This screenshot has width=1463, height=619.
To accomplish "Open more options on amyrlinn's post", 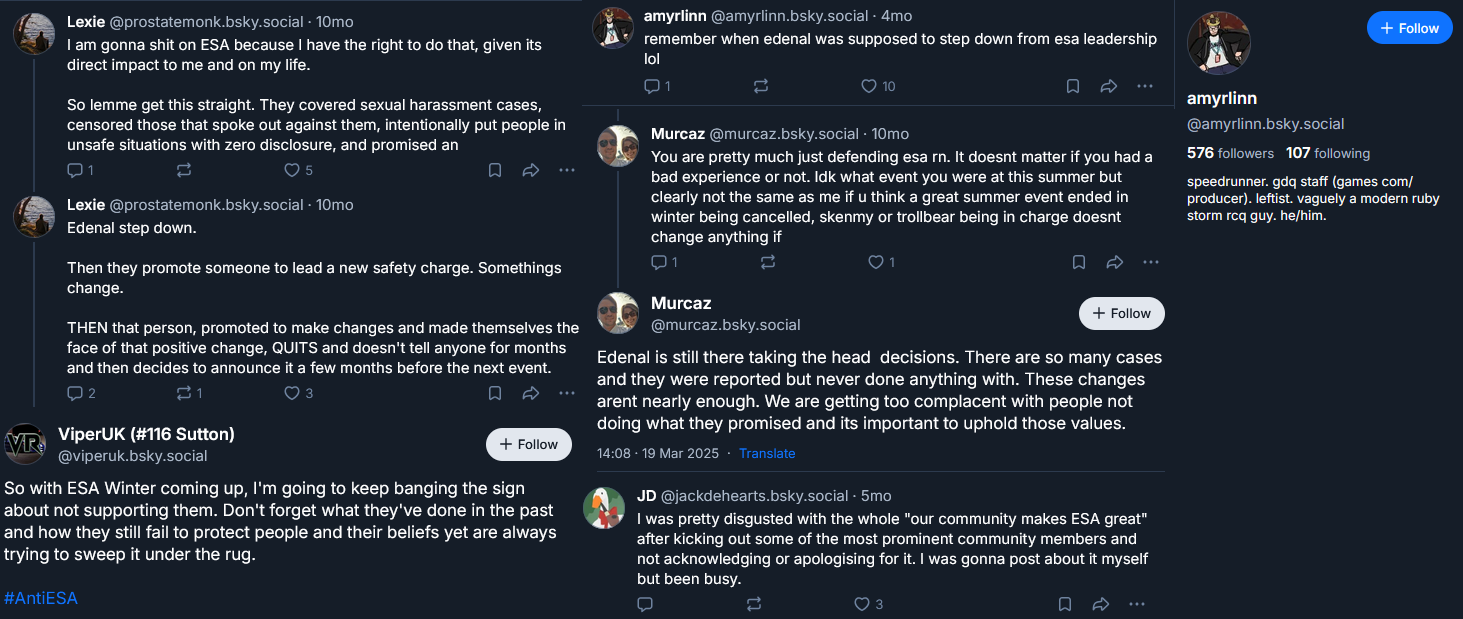I will 1145,87.
